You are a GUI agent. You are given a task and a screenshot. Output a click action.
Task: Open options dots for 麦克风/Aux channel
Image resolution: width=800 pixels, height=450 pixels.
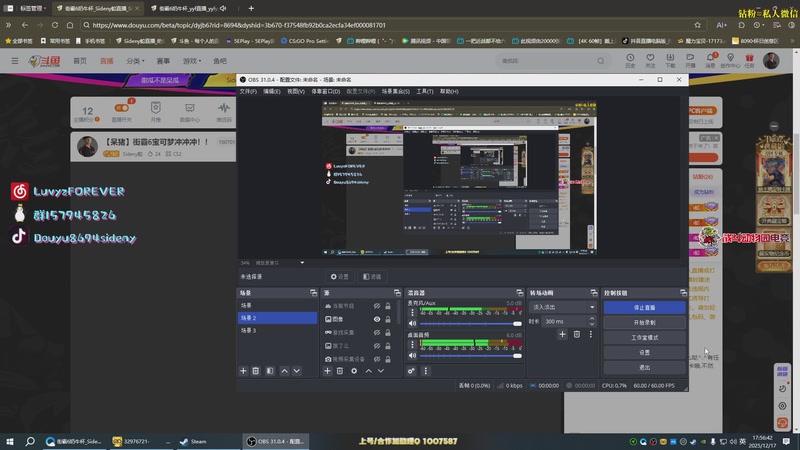(x=412, y=313)
